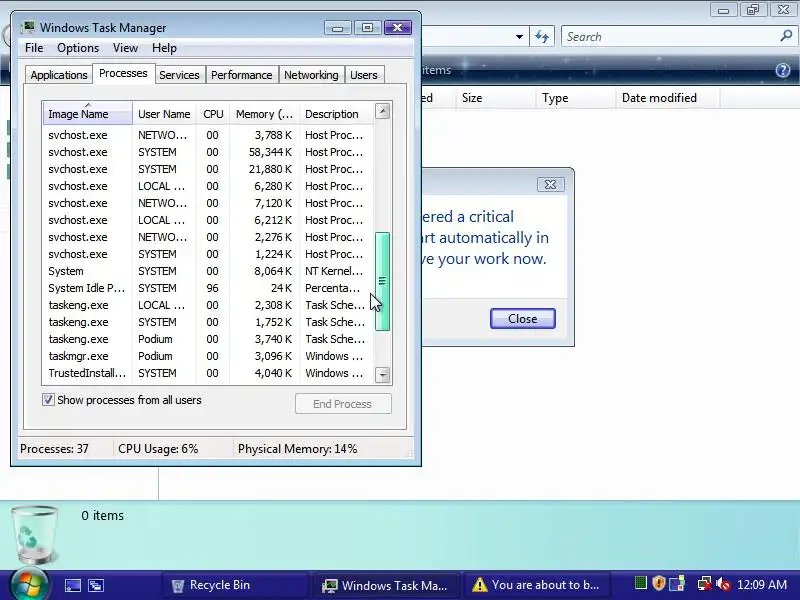Sort by Description column header
The width and height of the screenshot is (800, 600).
pos(337,114)
